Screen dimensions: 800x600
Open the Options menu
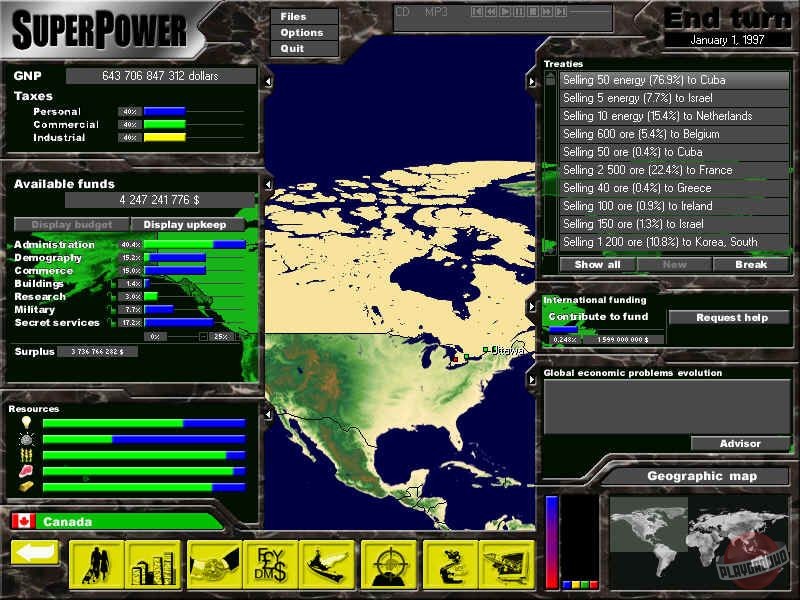(301, 33)
